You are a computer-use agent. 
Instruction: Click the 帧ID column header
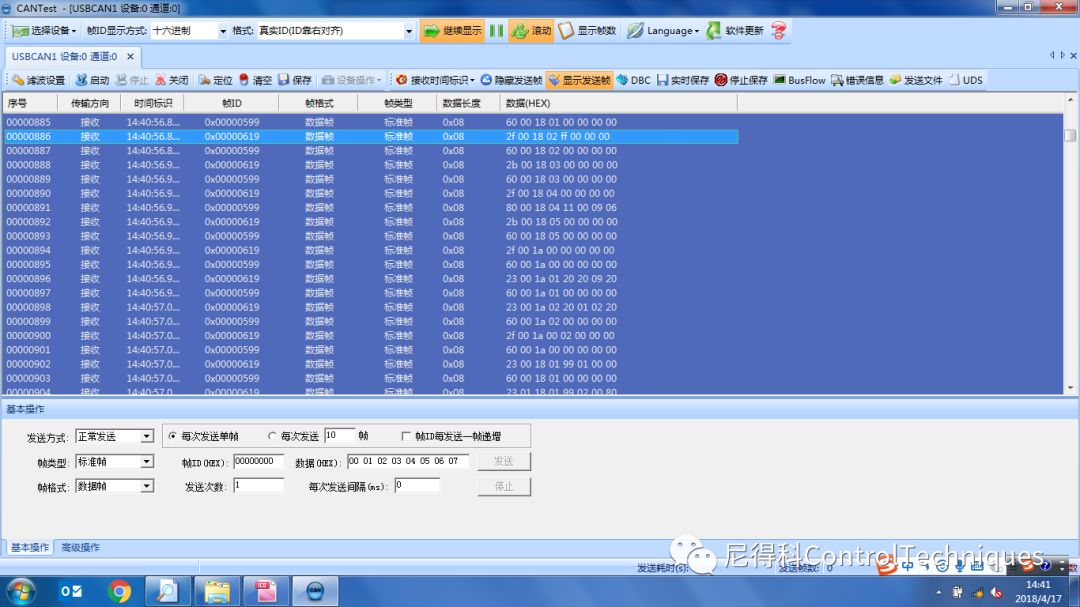tap(231, 103)
